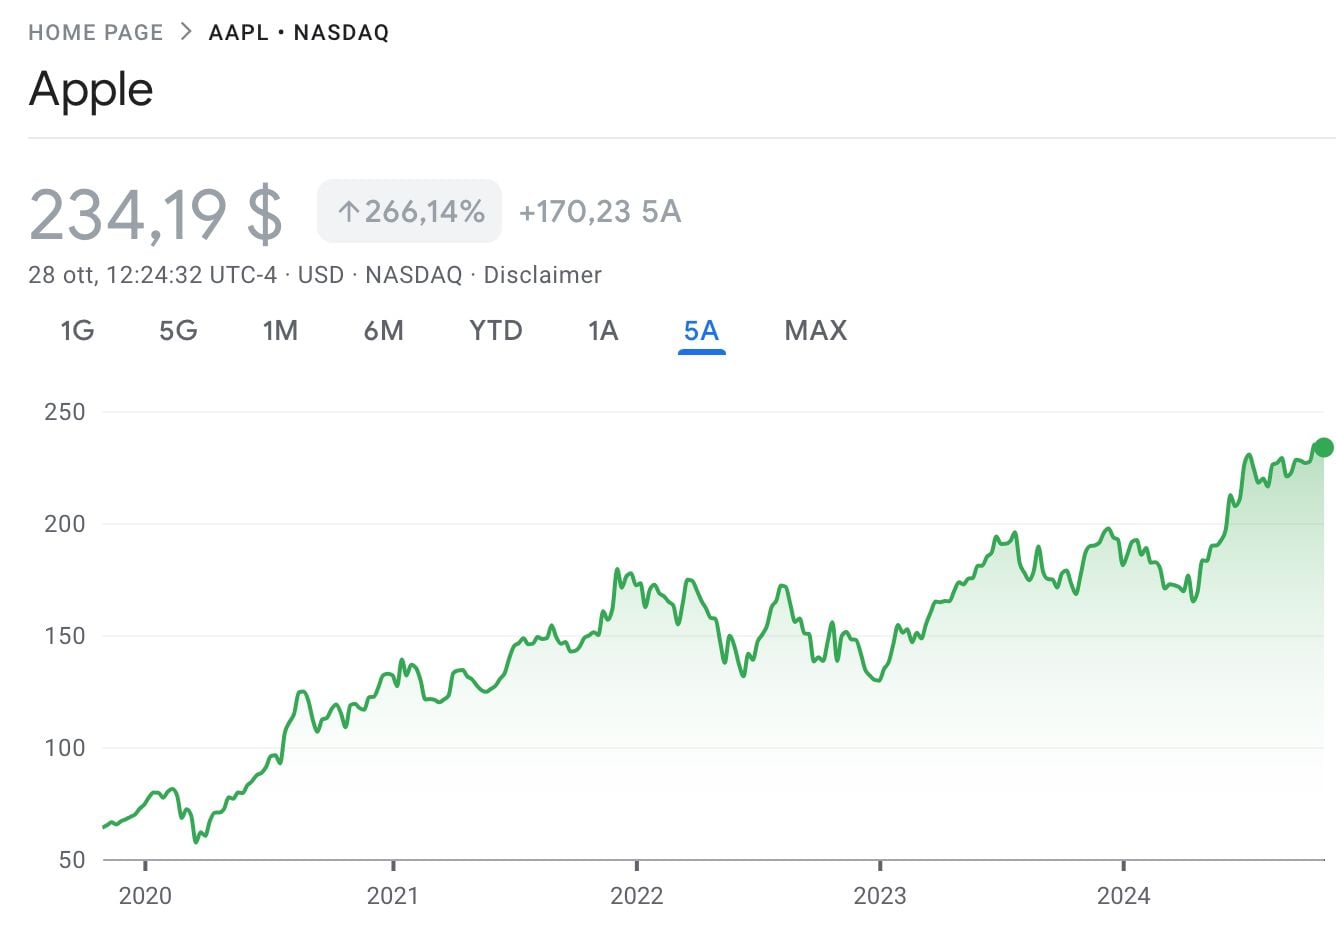Click the 234,19 $ stock price
This screenshot has width=1336, height=936.
[x=156, y=211]
